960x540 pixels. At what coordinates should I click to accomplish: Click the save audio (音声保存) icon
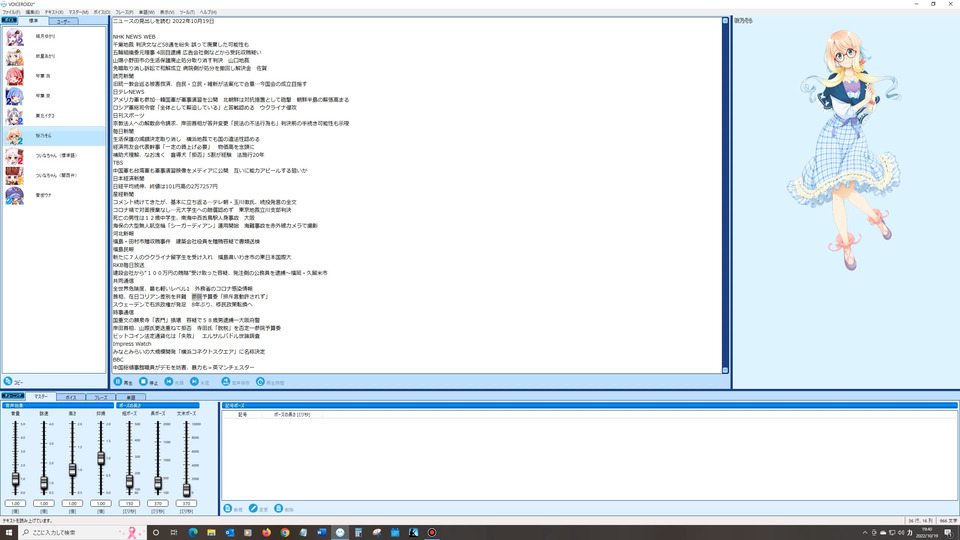pos(225,381)
